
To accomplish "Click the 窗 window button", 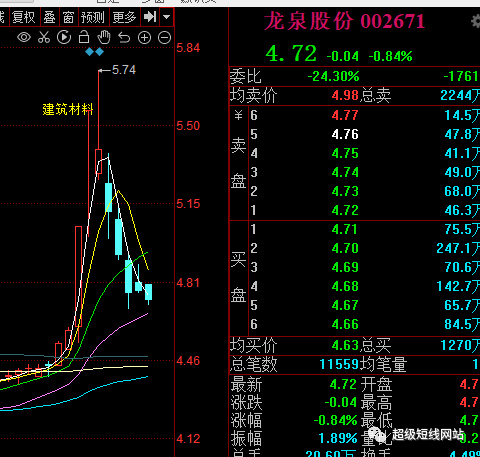I will pos(68,17).
